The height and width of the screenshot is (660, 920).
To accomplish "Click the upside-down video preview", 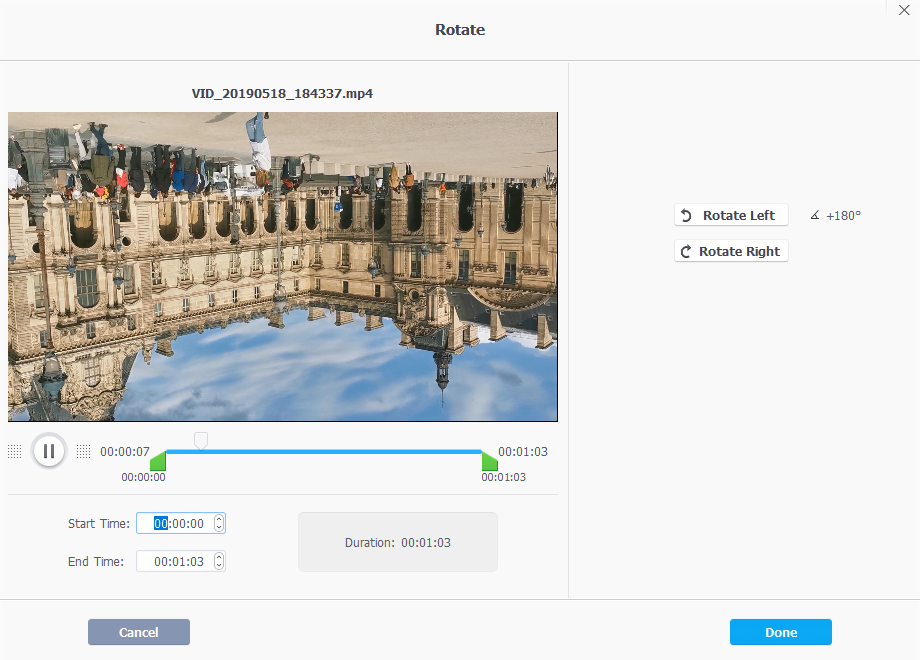I will (x=282, y=266).
